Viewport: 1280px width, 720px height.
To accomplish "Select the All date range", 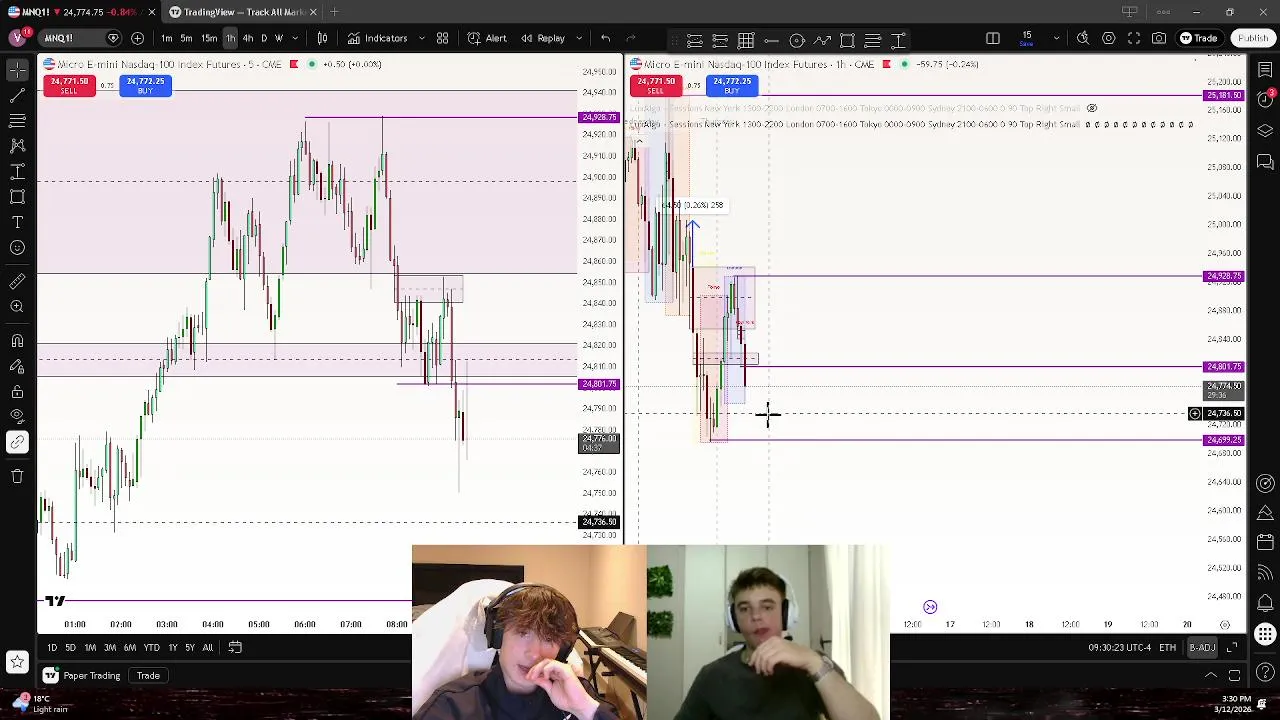I will 207,648.
